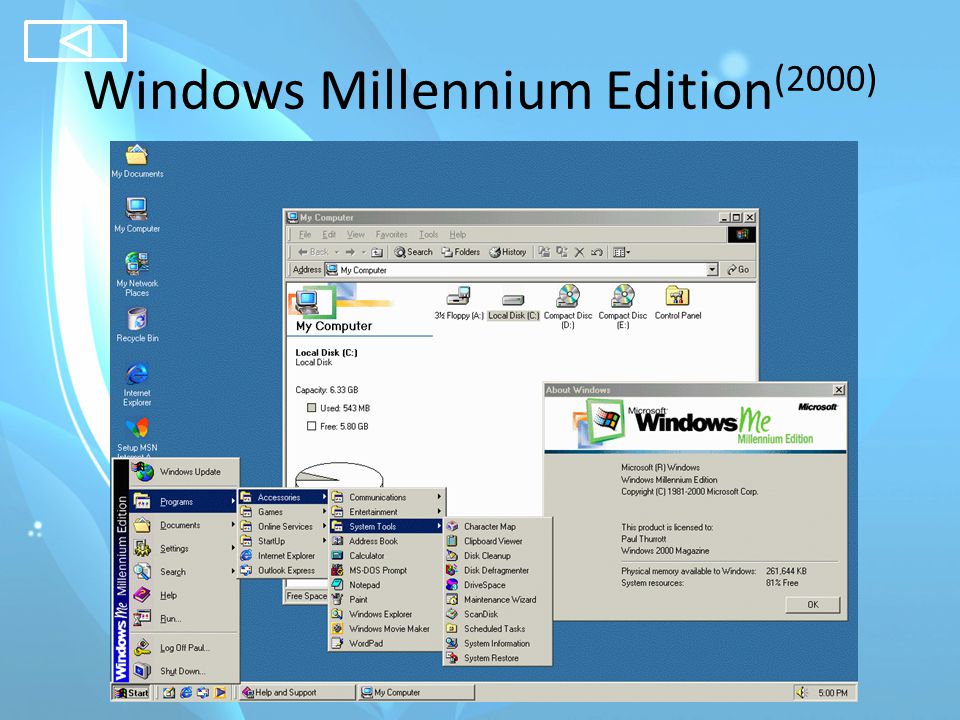This screenshot has width=960, height=720.
Task: Click the Delete (X) toolbar icon
Action: click(x=579, y=252)
